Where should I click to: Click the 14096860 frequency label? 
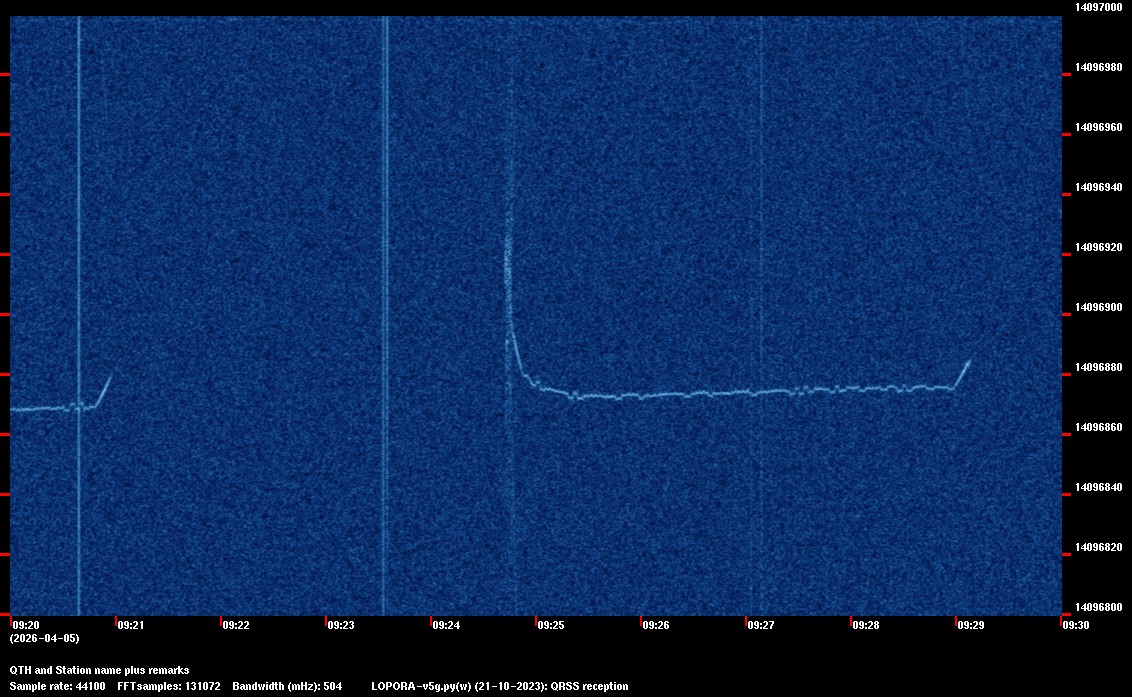pyautogui.click(x=1099, y=427)
